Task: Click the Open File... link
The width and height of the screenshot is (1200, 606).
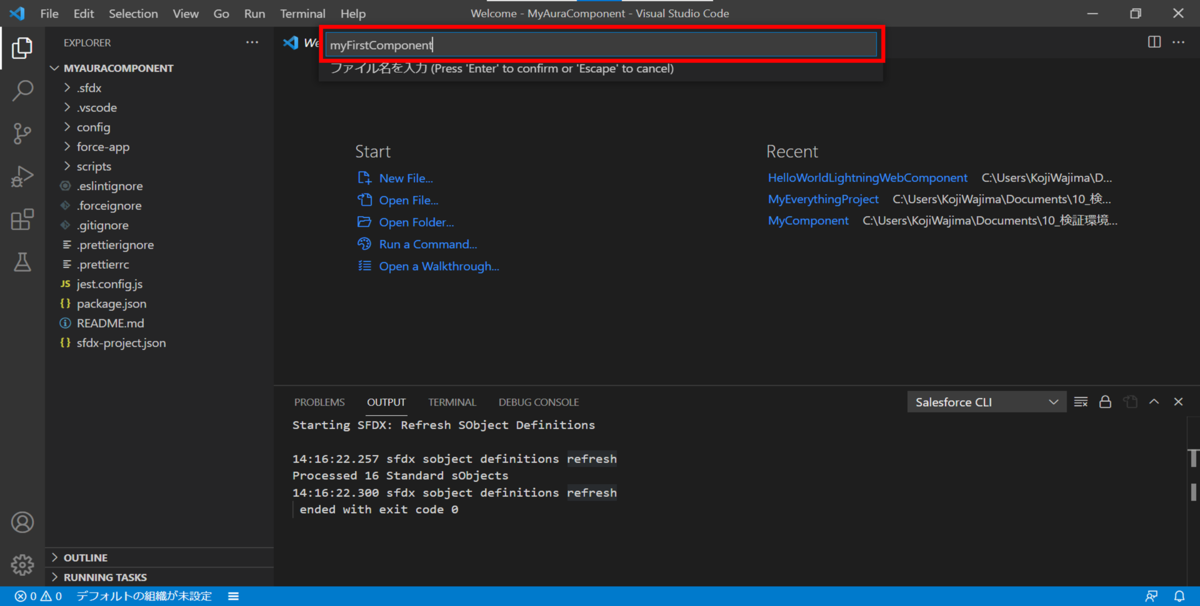Action: click(x=408, y=200)
